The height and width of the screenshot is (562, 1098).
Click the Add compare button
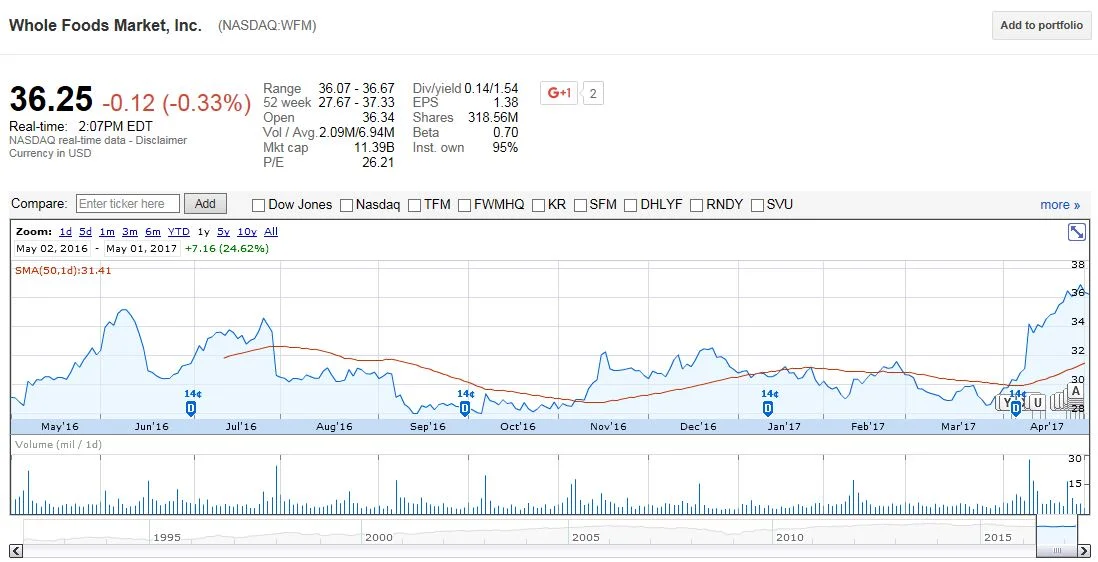pyautogui.click(x=205, y=204)
